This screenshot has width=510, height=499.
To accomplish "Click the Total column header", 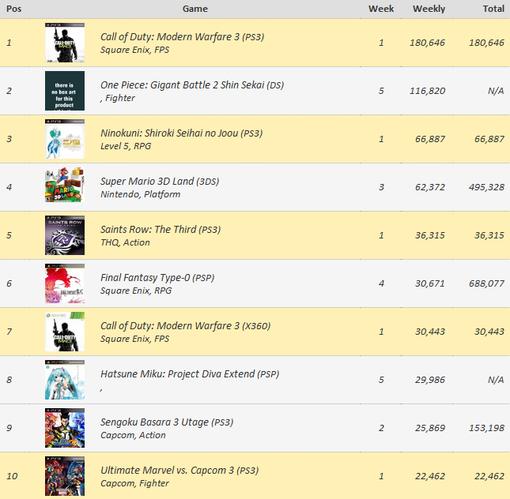I will tap(493, 9).
